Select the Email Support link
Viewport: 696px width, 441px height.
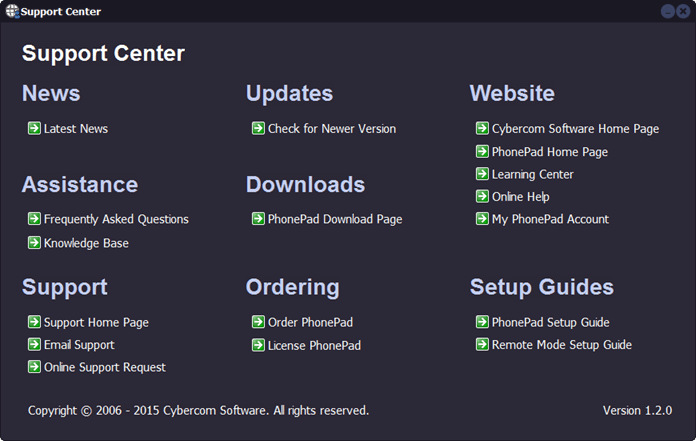(x=79, y=345)
